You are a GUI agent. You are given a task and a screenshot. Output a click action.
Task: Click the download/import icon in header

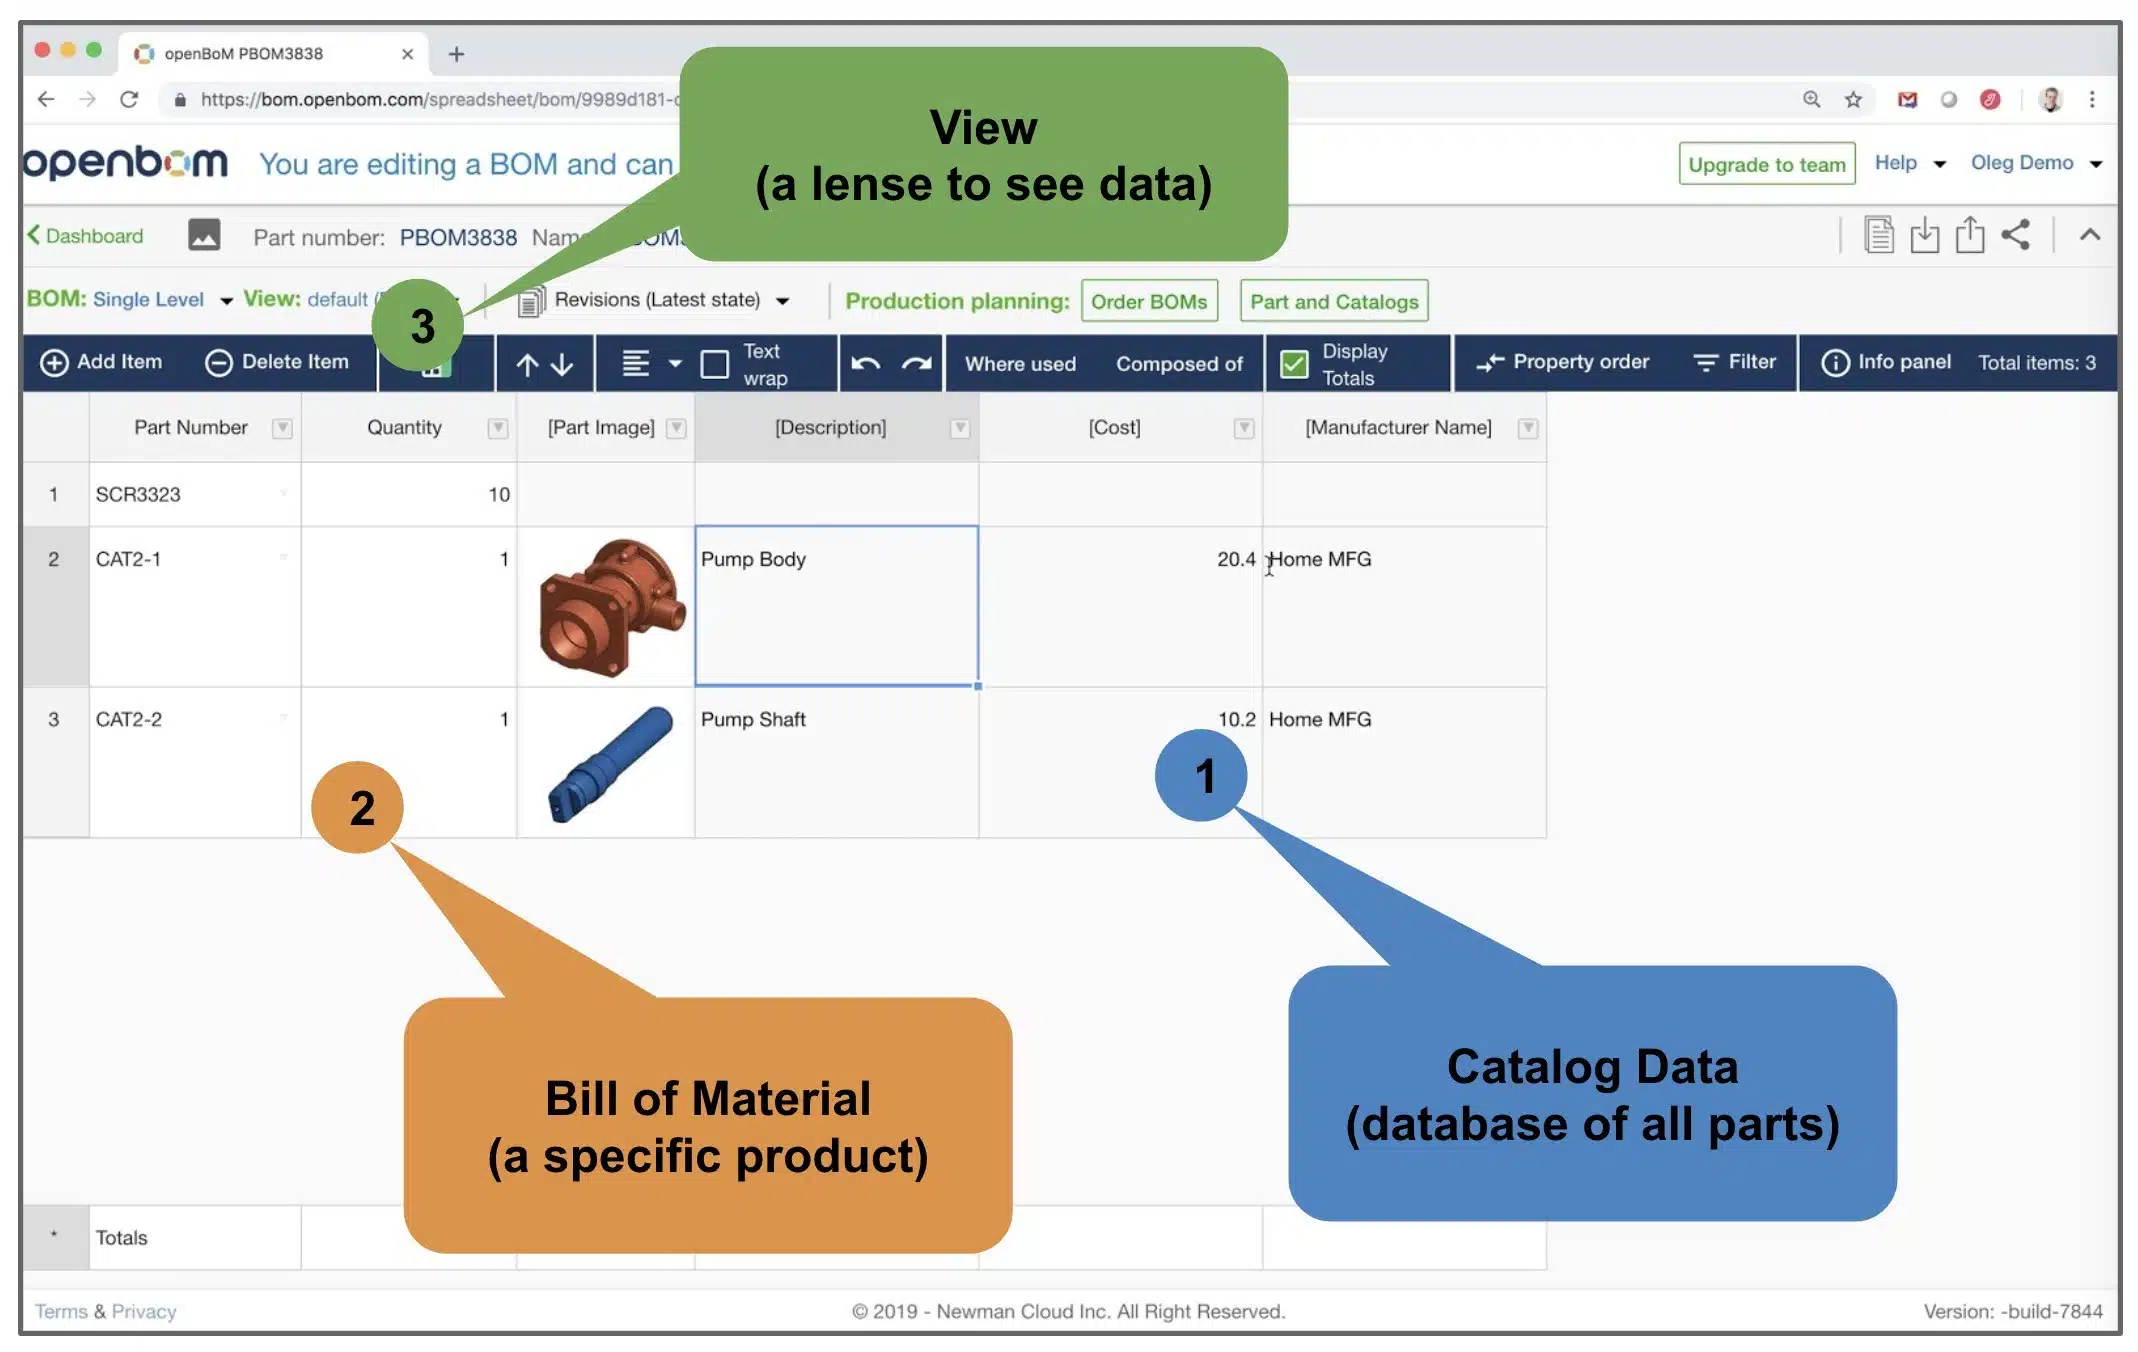coord(1924,235)
